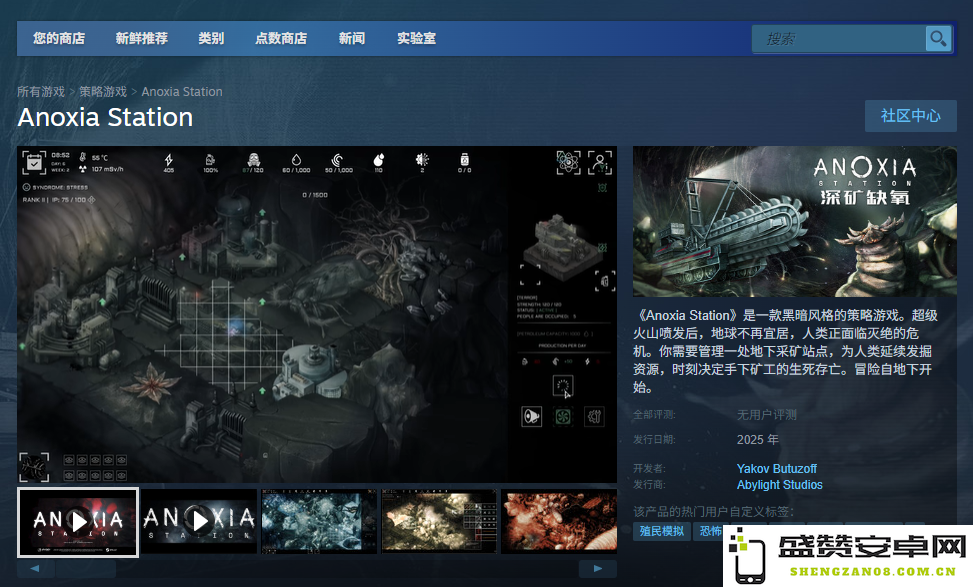The image size is (973, 587).
Task: Open the 类别 menu
Action: tap(211, 38)
